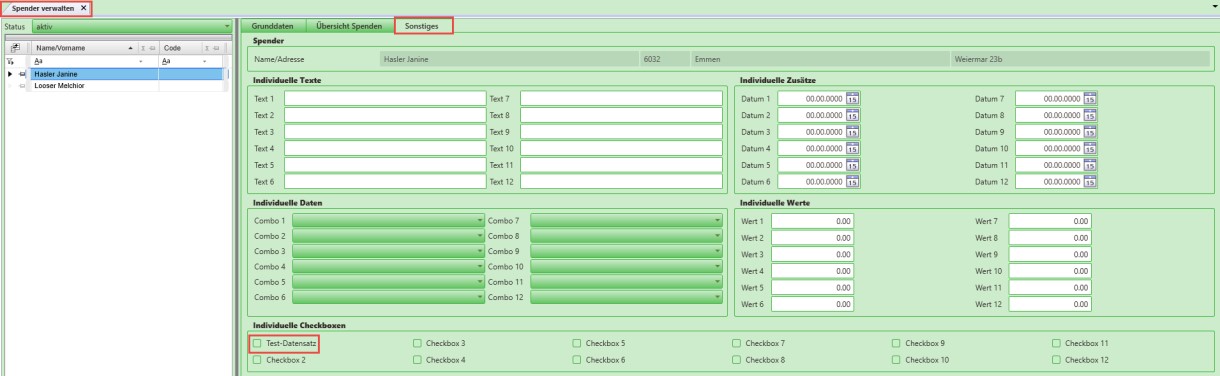The width and height of the screenshot is (1220, 376).
Task: Click the Weiermar 23b address field
Action: (1080, 60)
